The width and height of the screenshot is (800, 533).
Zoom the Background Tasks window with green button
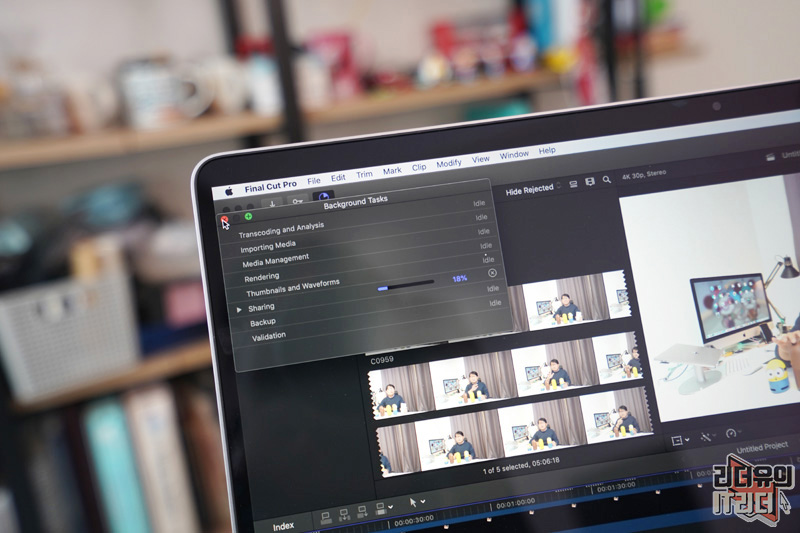coord(248,216)
